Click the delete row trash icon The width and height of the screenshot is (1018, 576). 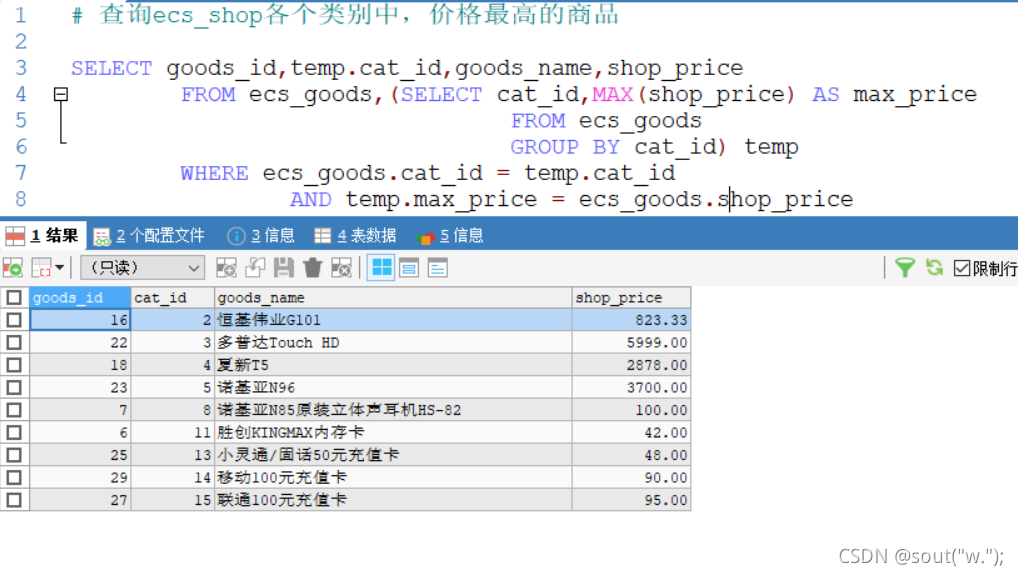tap(312, 268)
